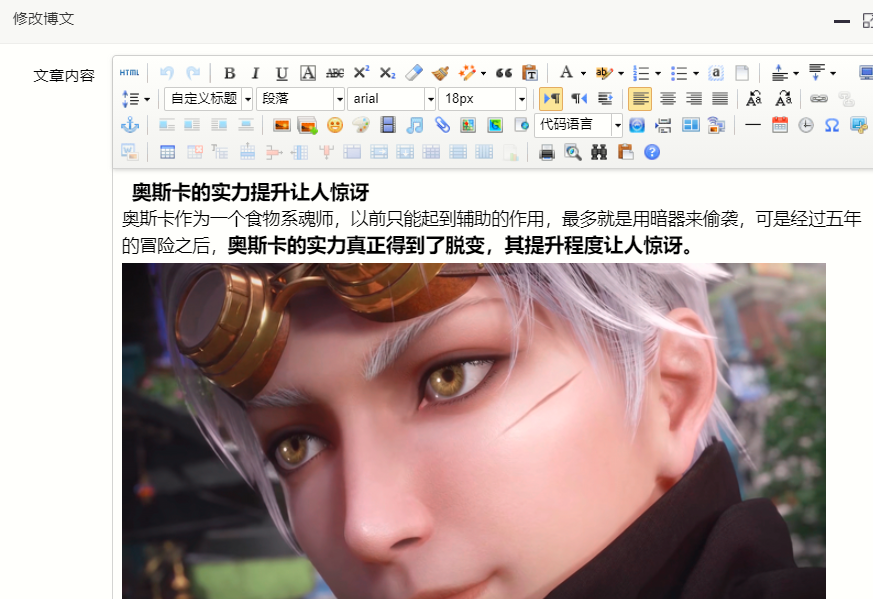Select the format painter brush
Viewport: 873px width, 599px height.
click(440, 73)
